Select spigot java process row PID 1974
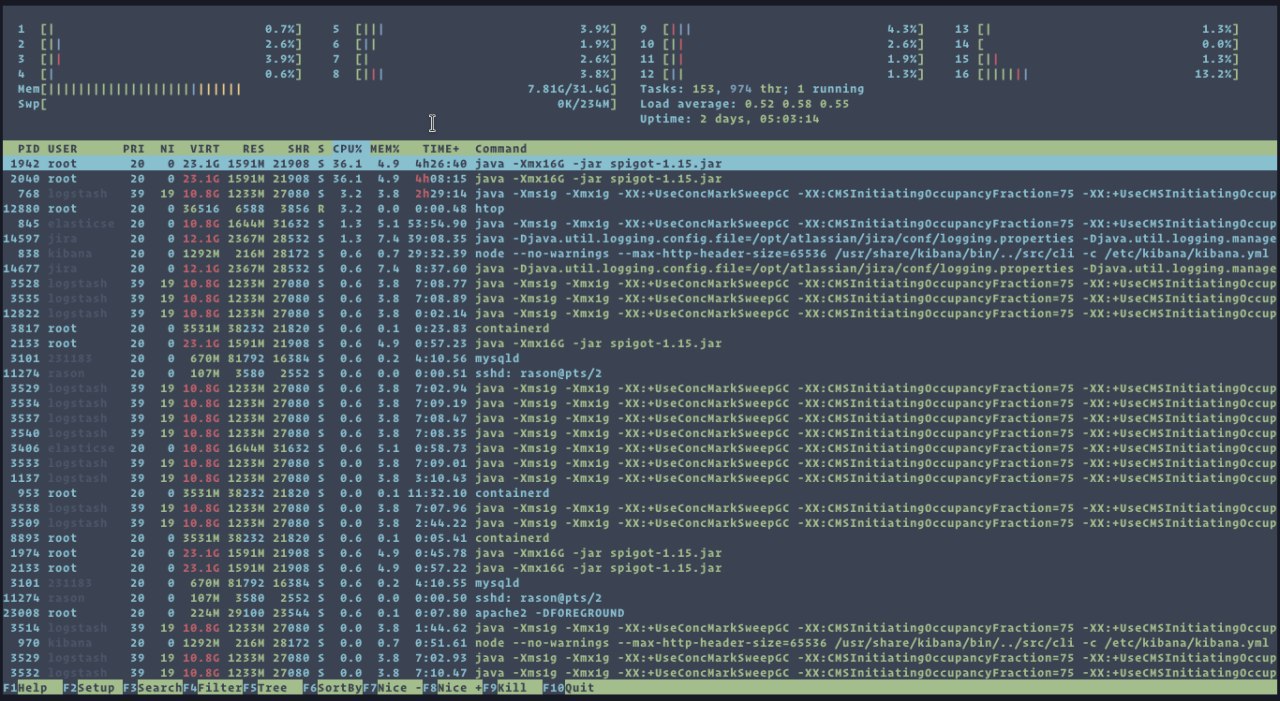The height and width of the screenshot is (701, 1280). pyautogui.click(x=640, y=553)
